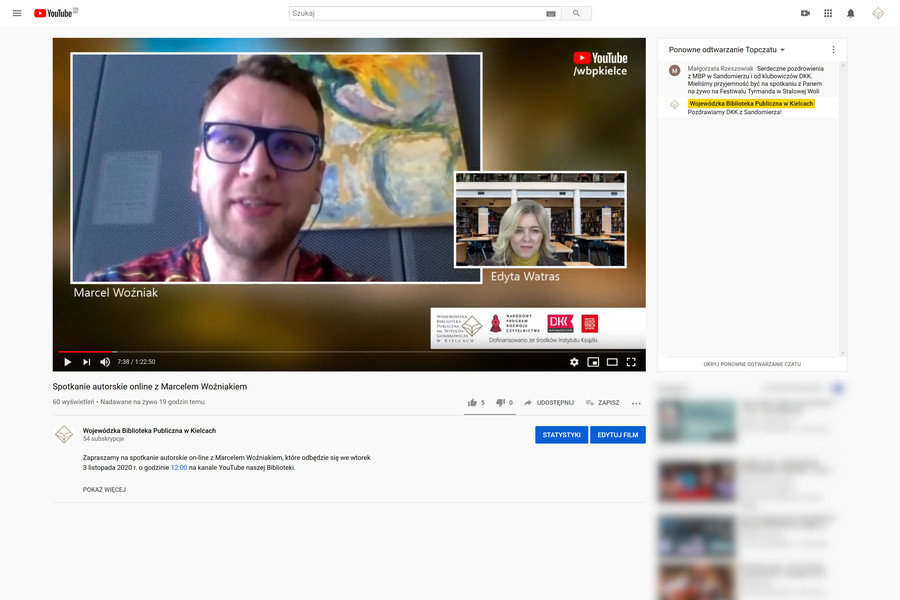Open the on-screen keyboard in search box
900x600 pixels.
(x=551, y=14)
